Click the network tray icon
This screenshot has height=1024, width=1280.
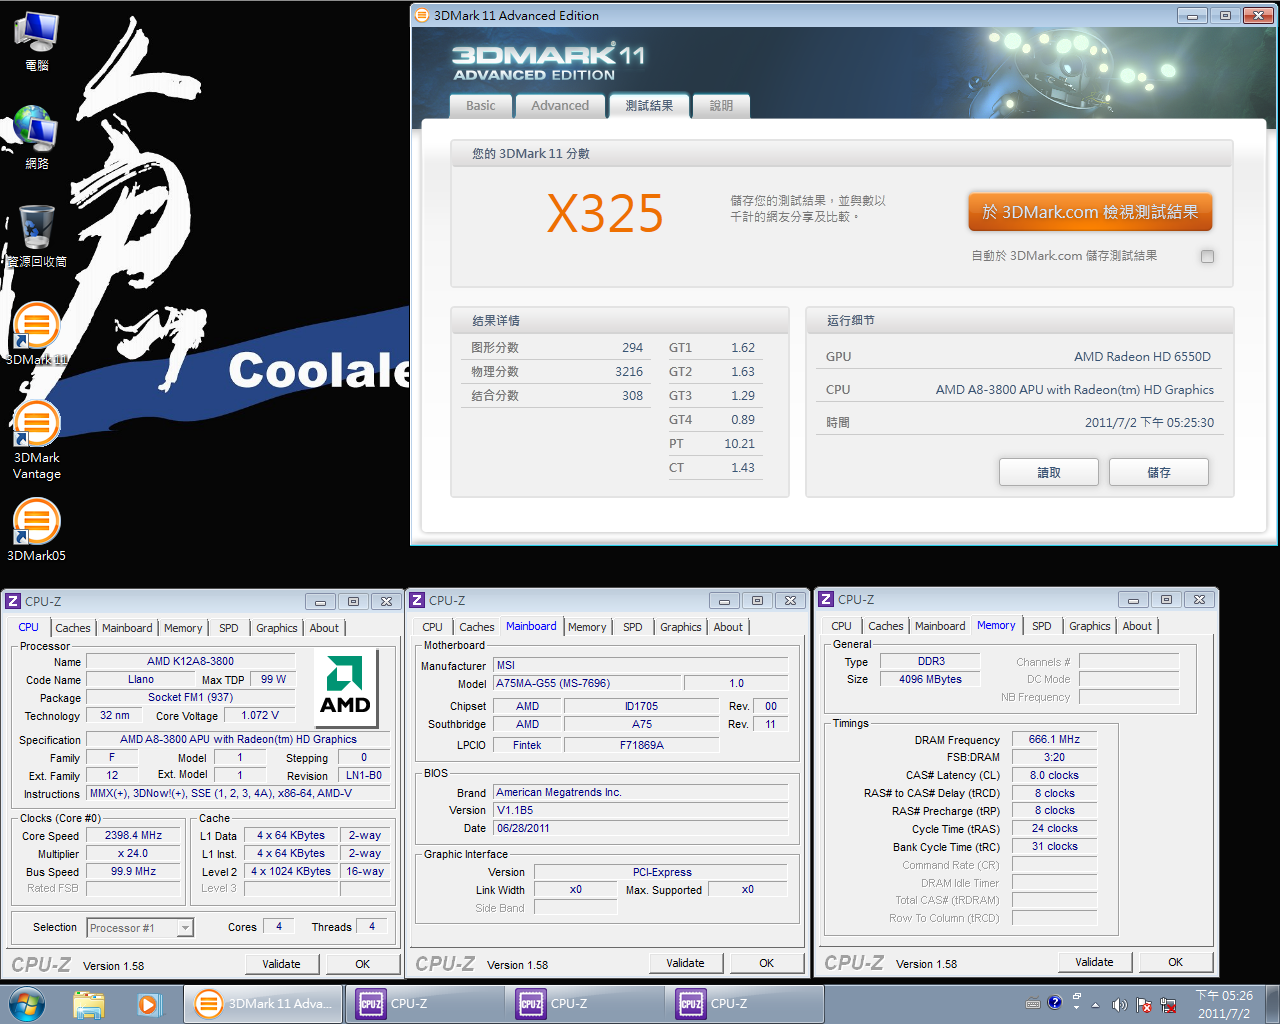(x=1167, y=1004)
